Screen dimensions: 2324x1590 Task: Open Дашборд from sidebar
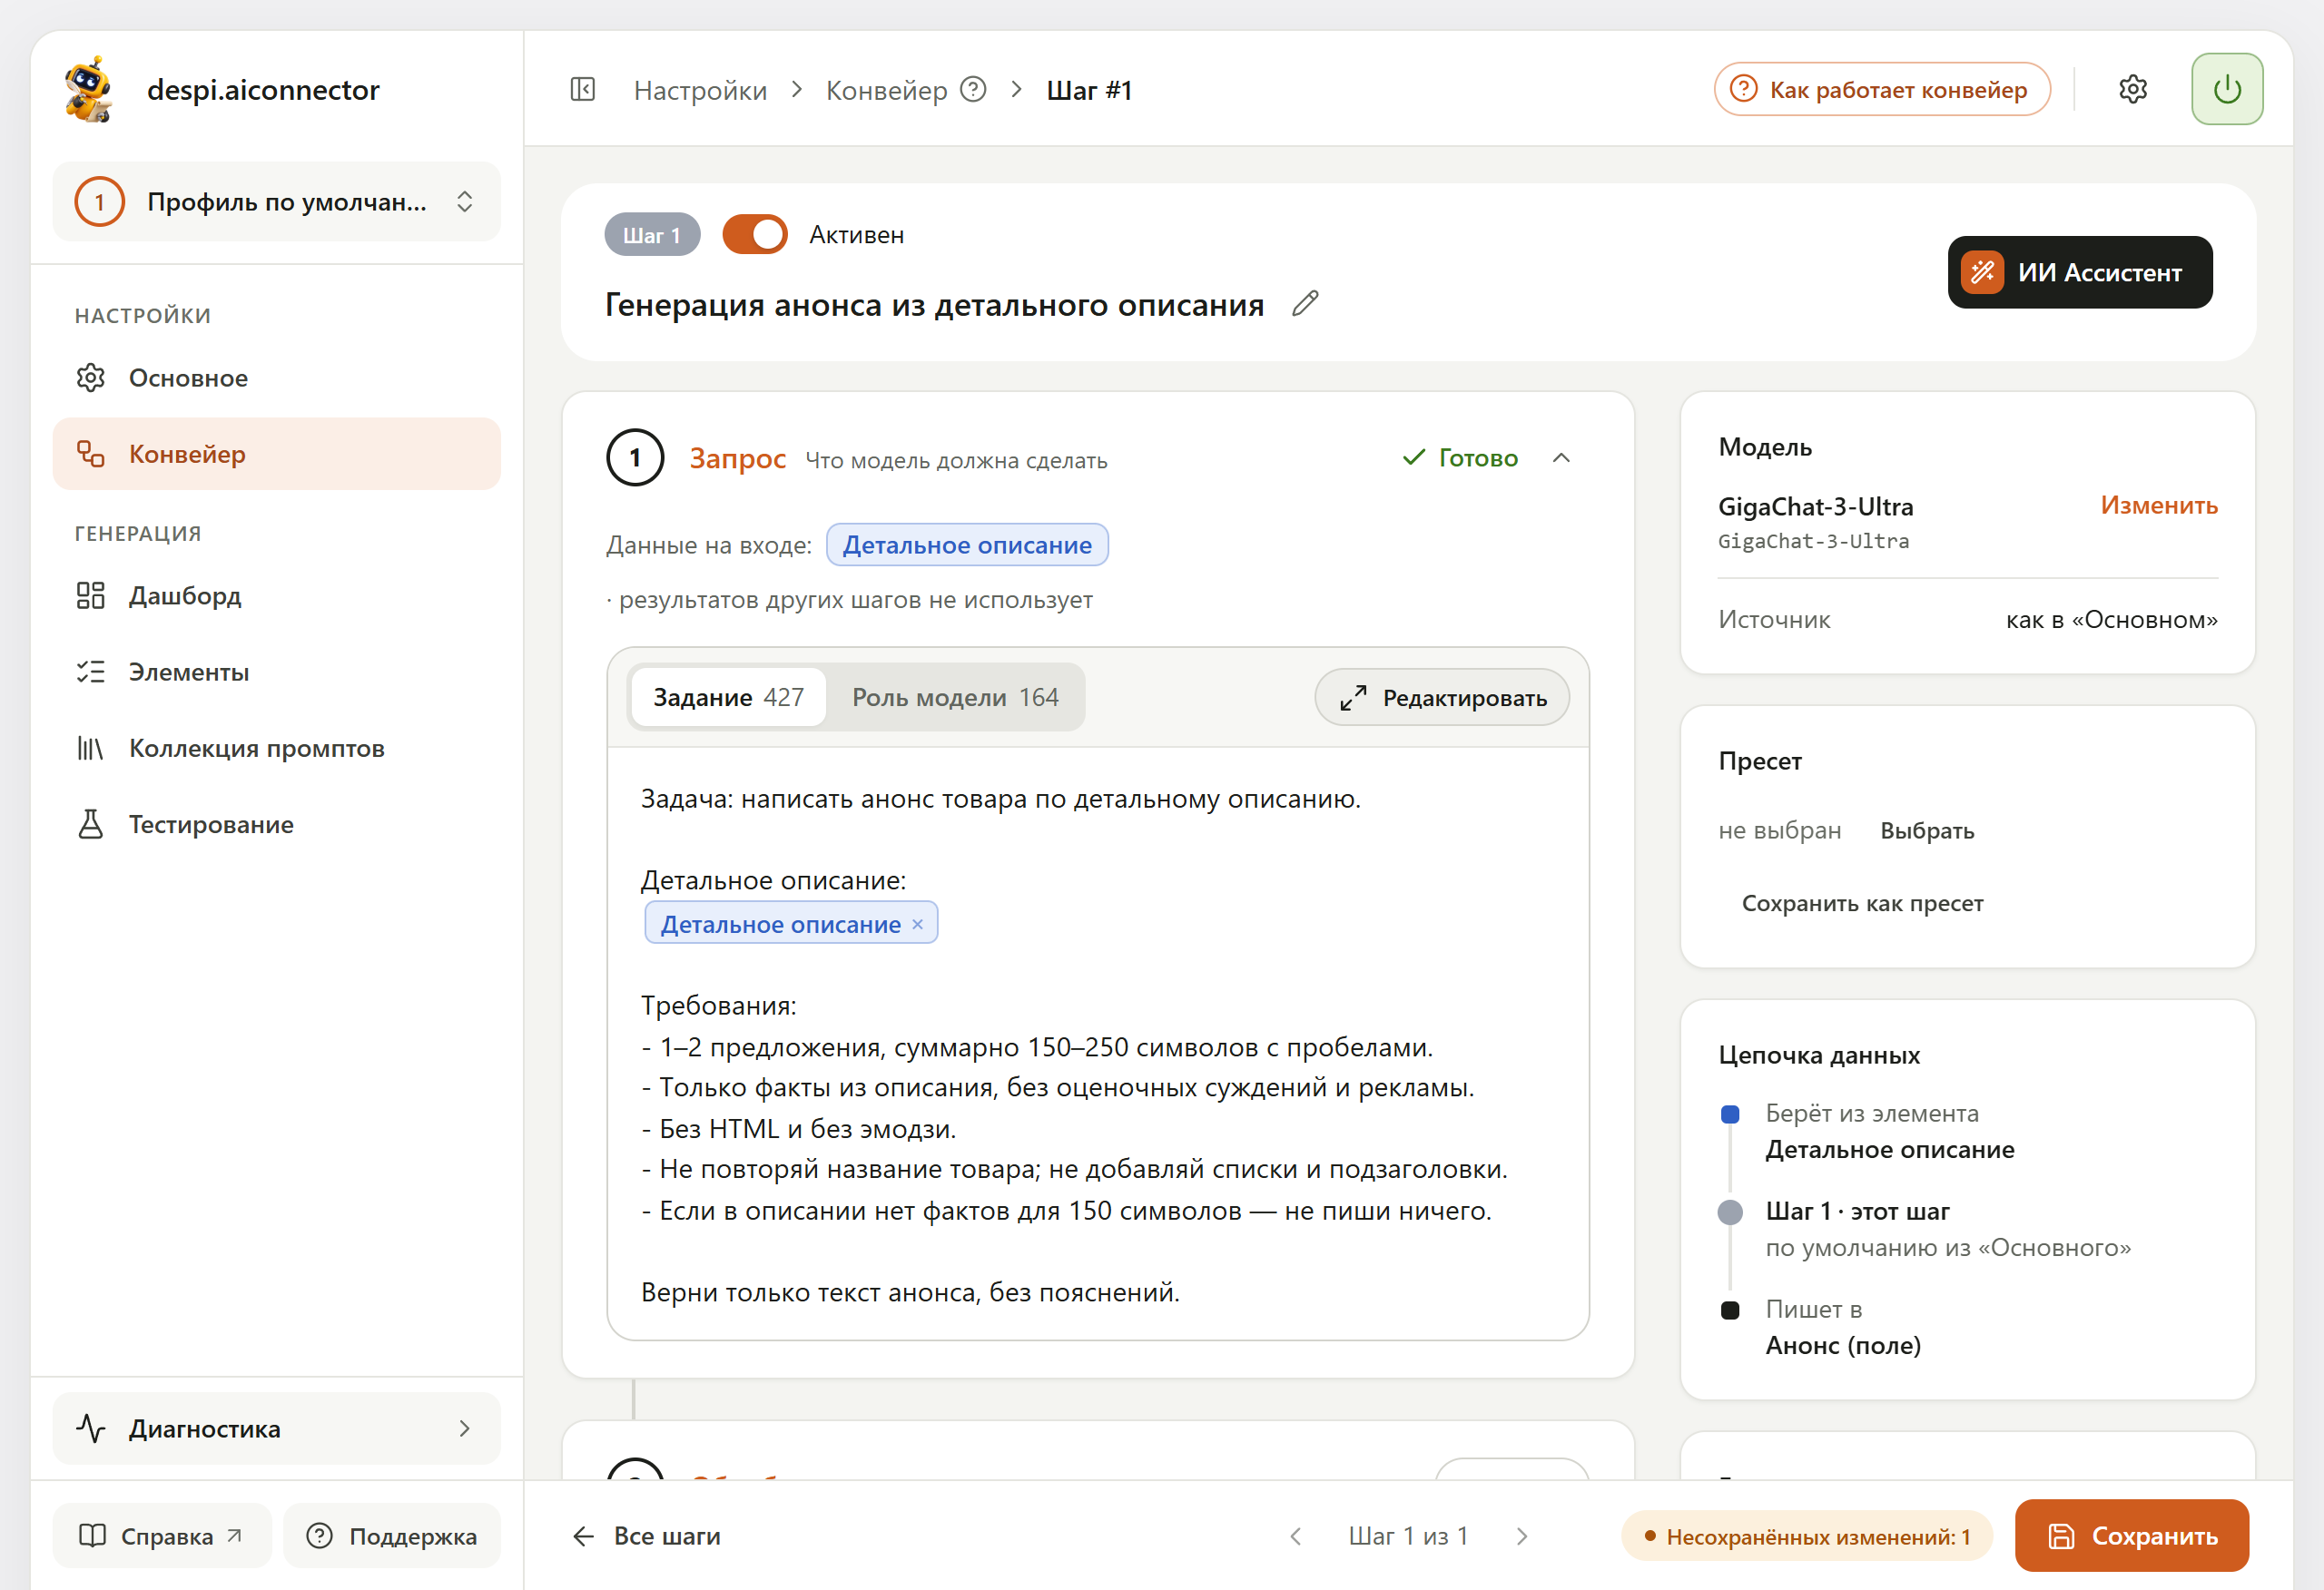point(277,596)
